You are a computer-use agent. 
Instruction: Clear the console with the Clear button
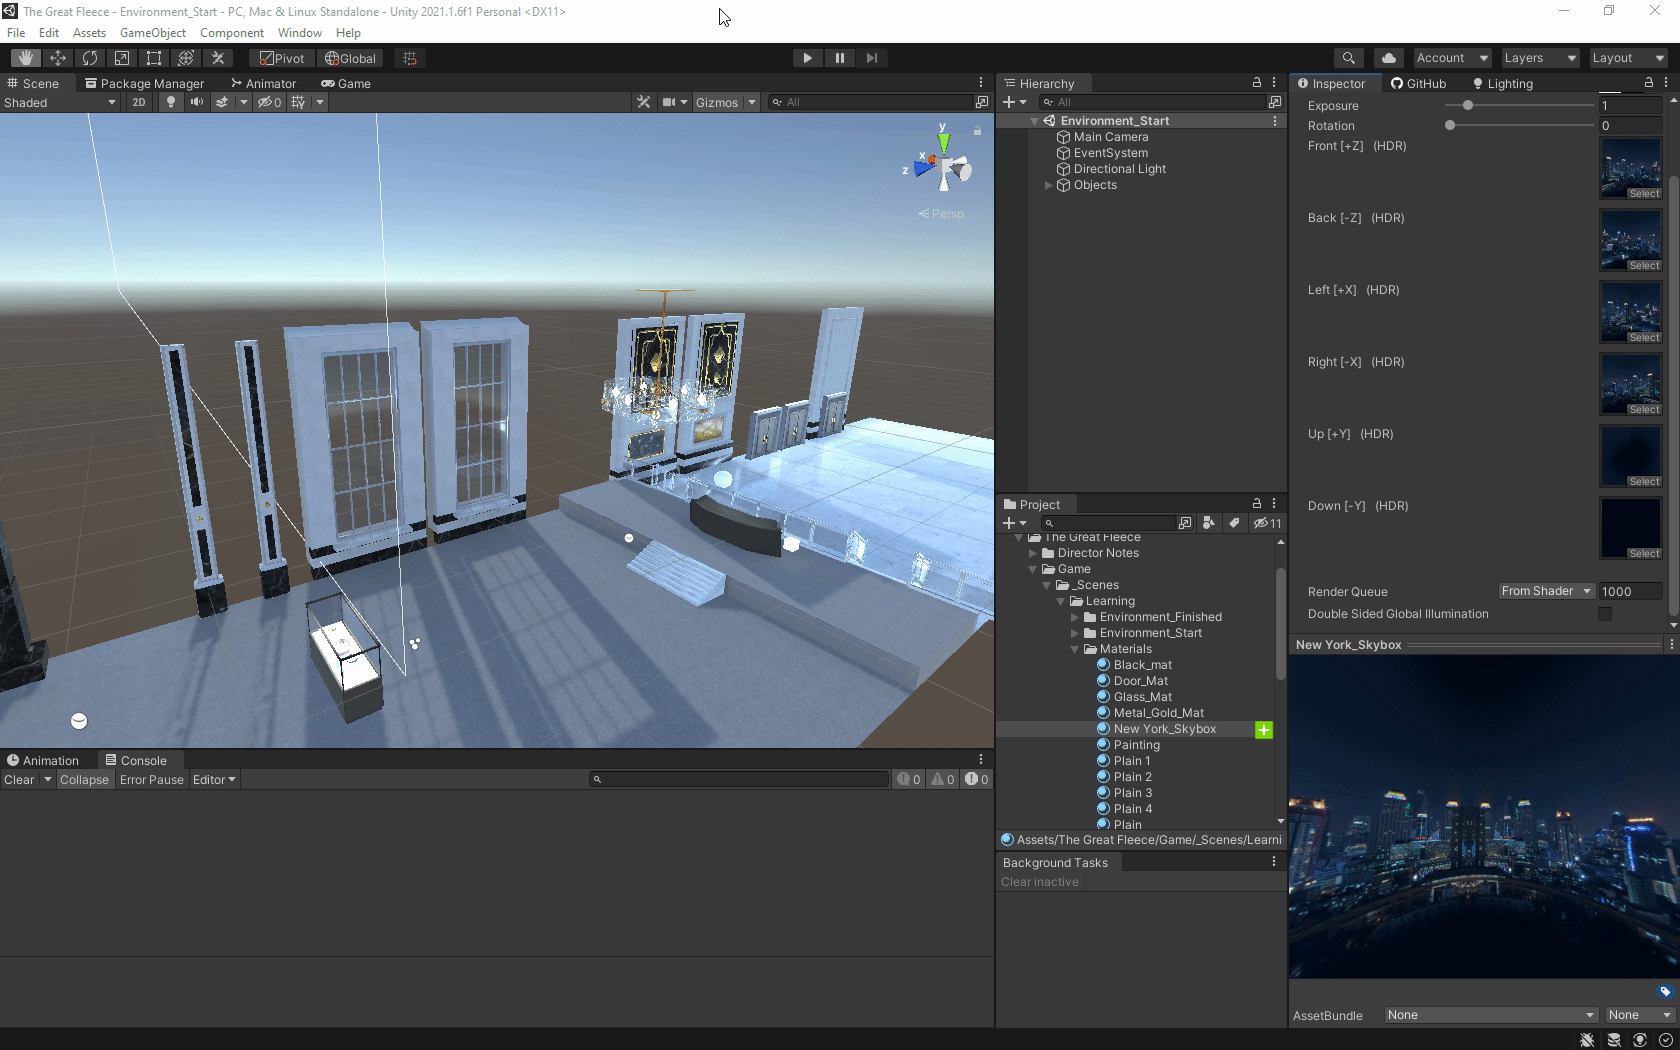coord(19,779)
